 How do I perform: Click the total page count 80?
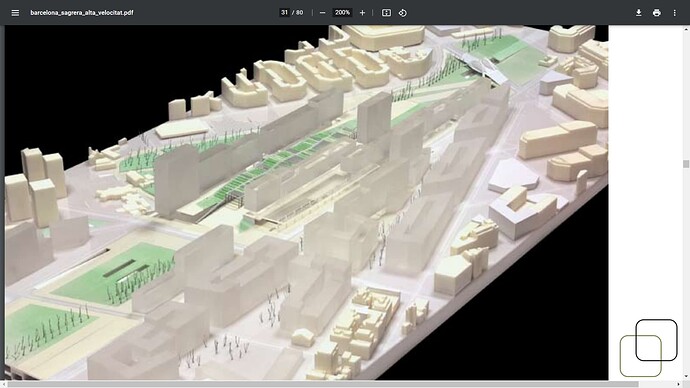click(x=299, y=13)
